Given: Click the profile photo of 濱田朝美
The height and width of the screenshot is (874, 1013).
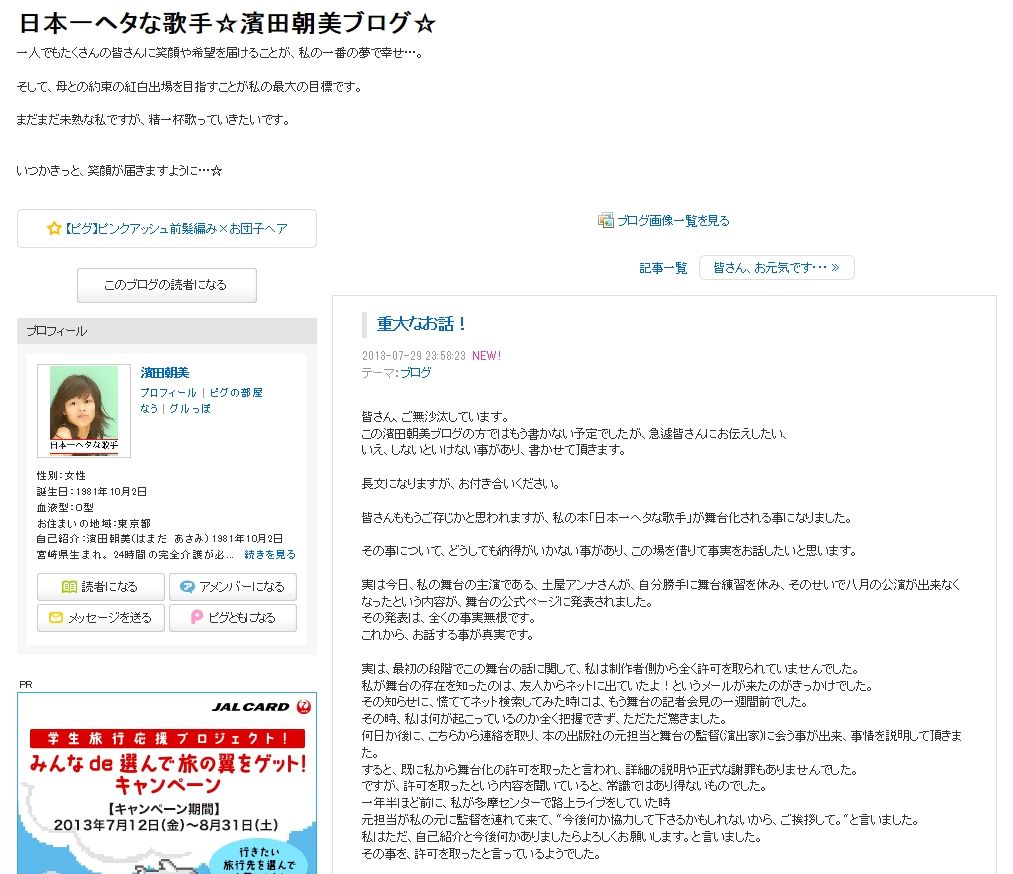Looking at the screenshot, I should pos(84,411).
